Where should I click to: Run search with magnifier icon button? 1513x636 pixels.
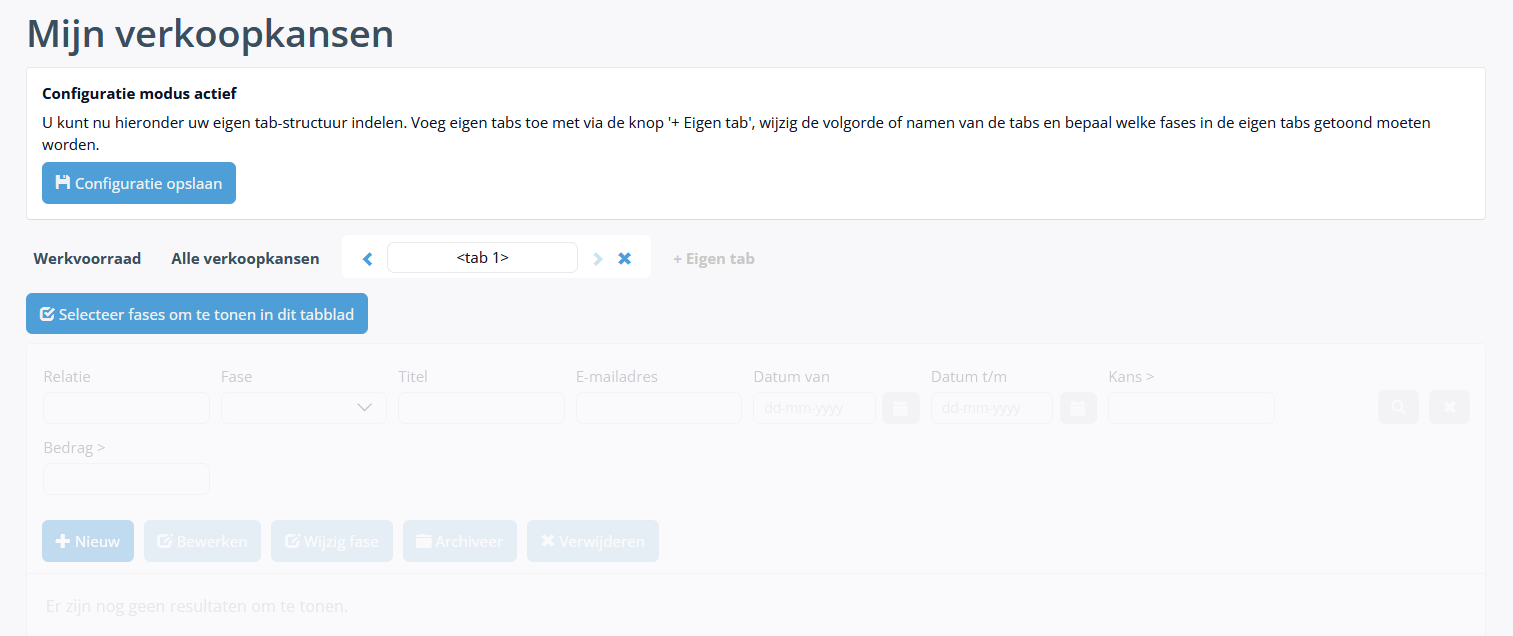click(x=1398, y=407)
